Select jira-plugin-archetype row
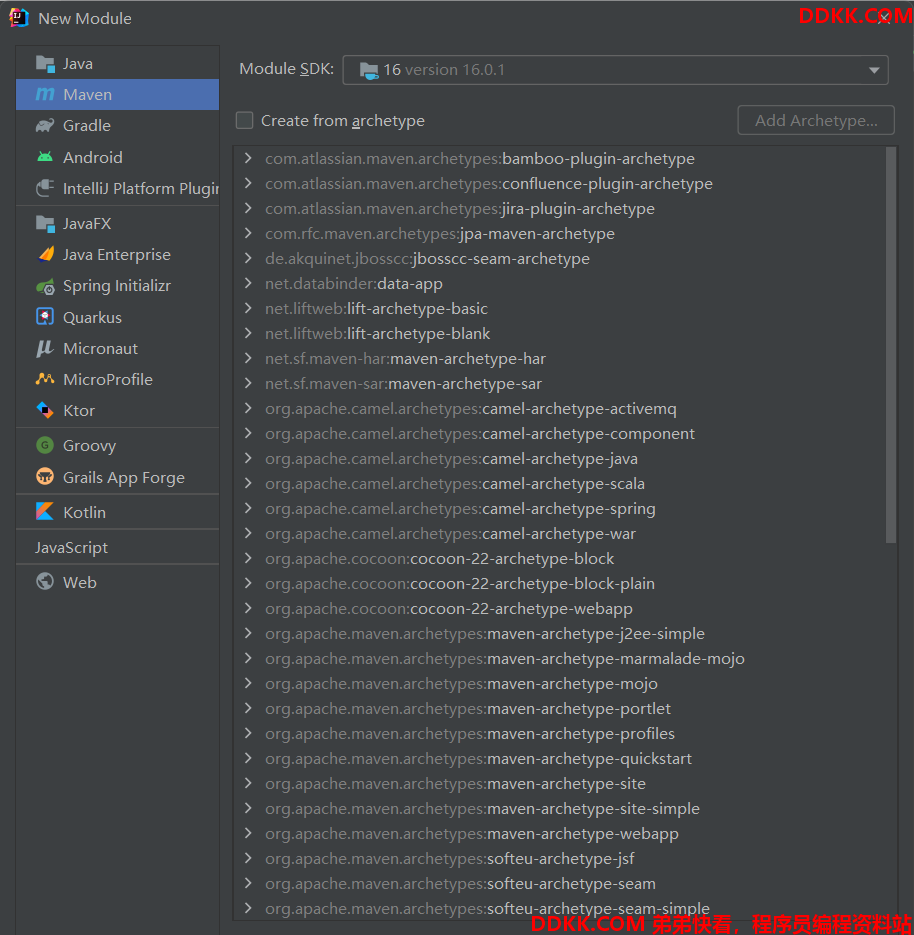This screenshot has height=935, width=914. tap(559, 209)
